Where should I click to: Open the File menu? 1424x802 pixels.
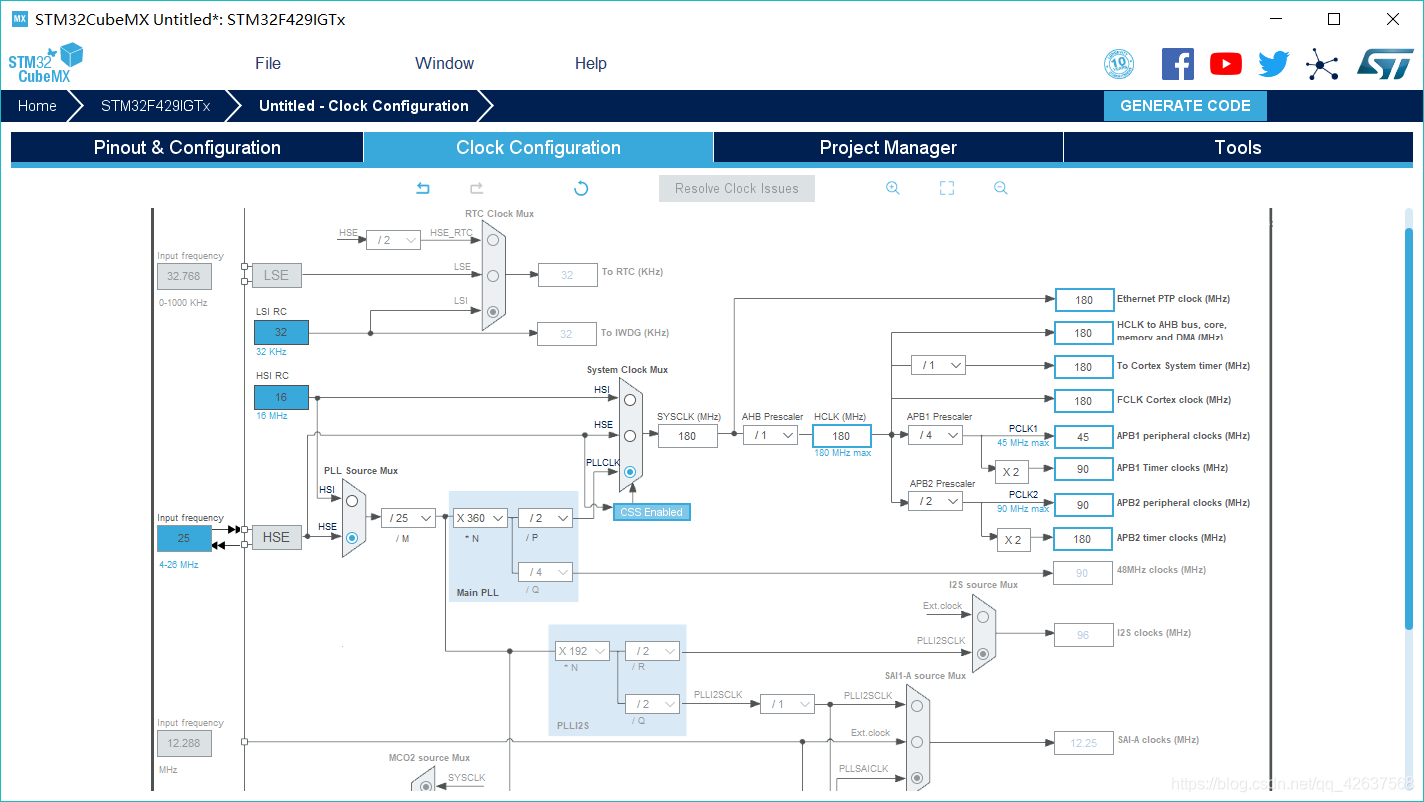pos(268,63)
